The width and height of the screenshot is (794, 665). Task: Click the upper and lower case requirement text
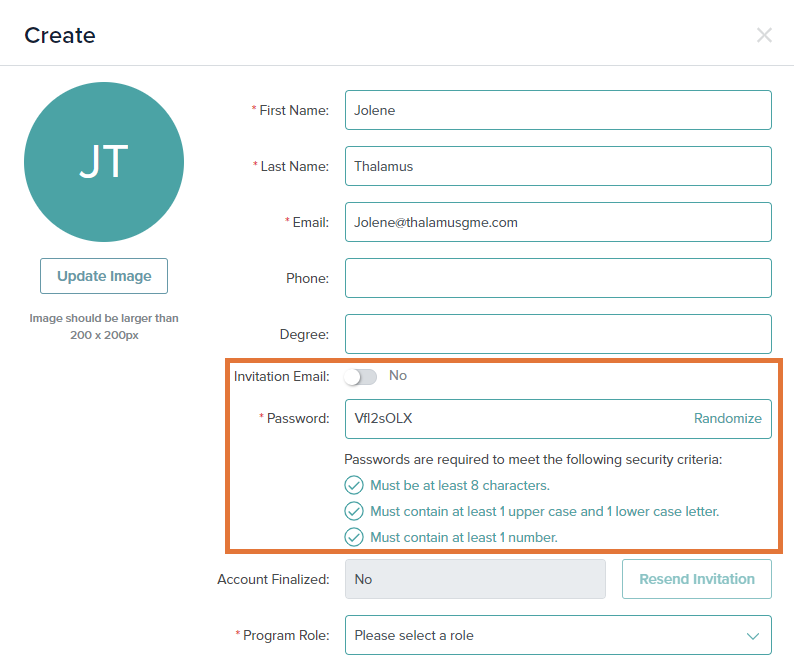[x=544, y=512]
